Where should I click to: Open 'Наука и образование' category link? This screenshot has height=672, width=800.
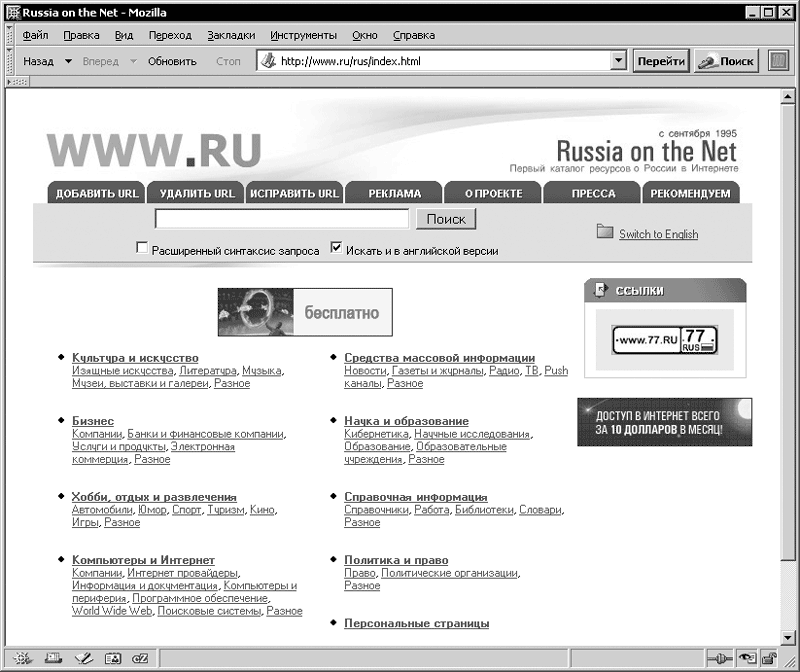(407, 421)
